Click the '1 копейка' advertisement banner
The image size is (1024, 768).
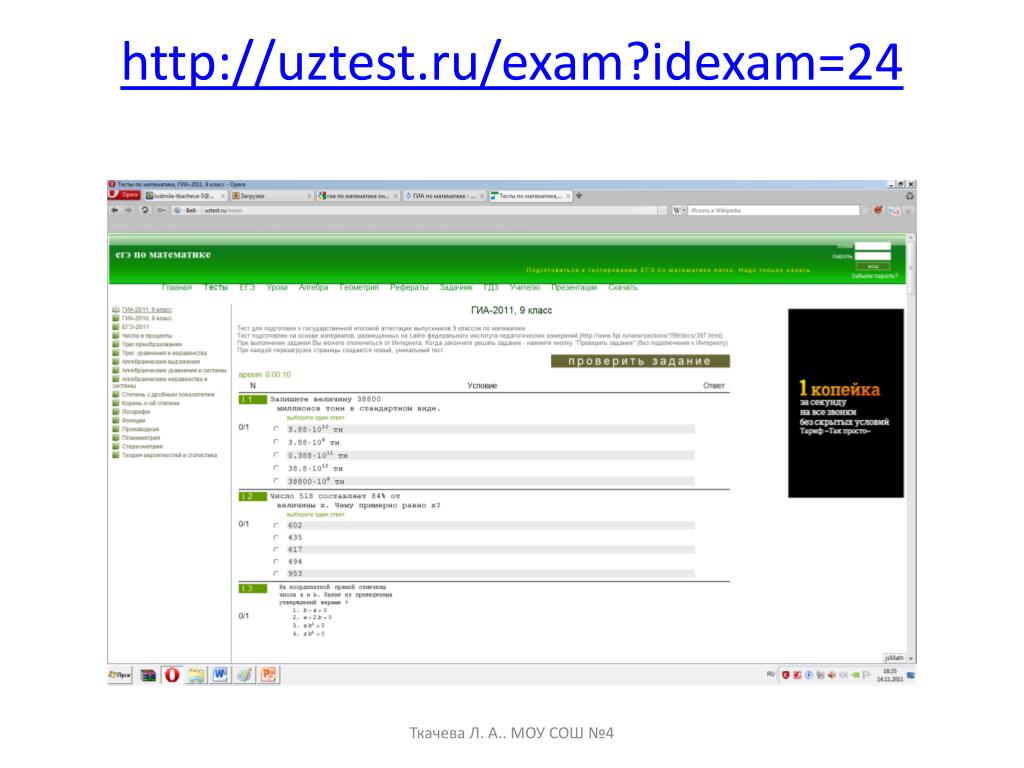tap(846, 403)
